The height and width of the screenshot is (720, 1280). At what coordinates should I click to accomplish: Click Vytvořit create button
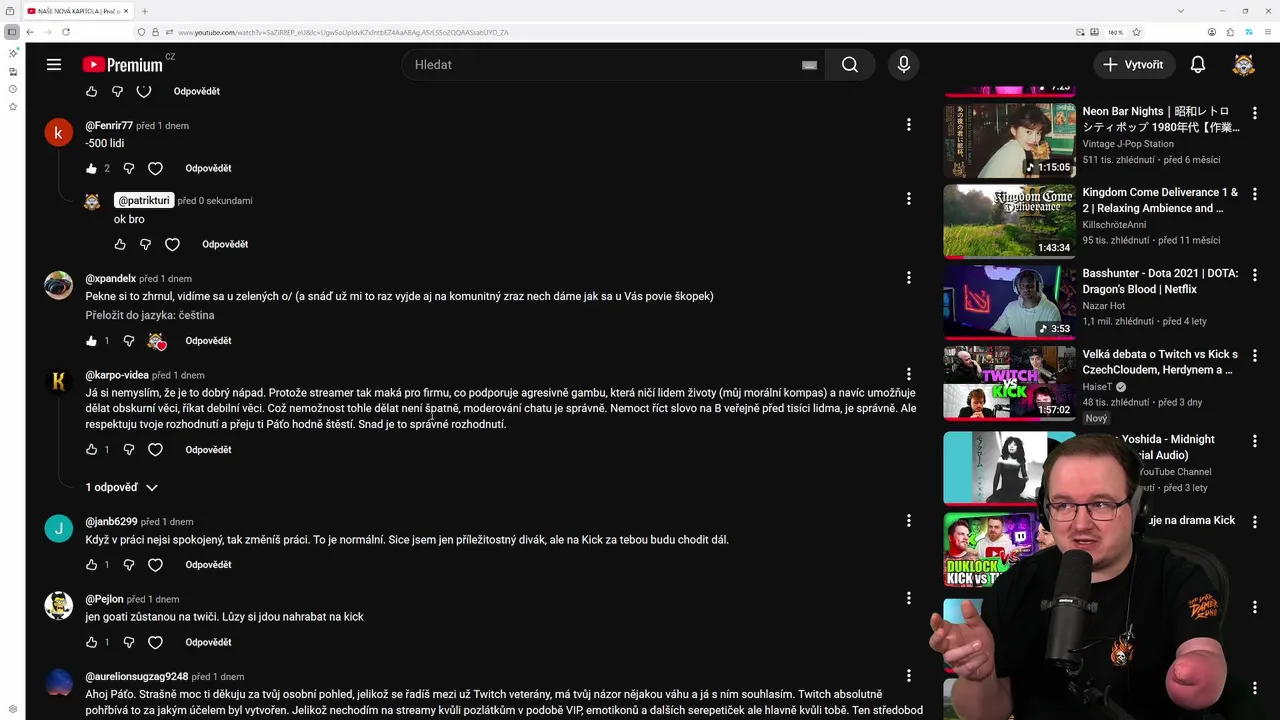pyautogui.click(x=1133, y=64)
